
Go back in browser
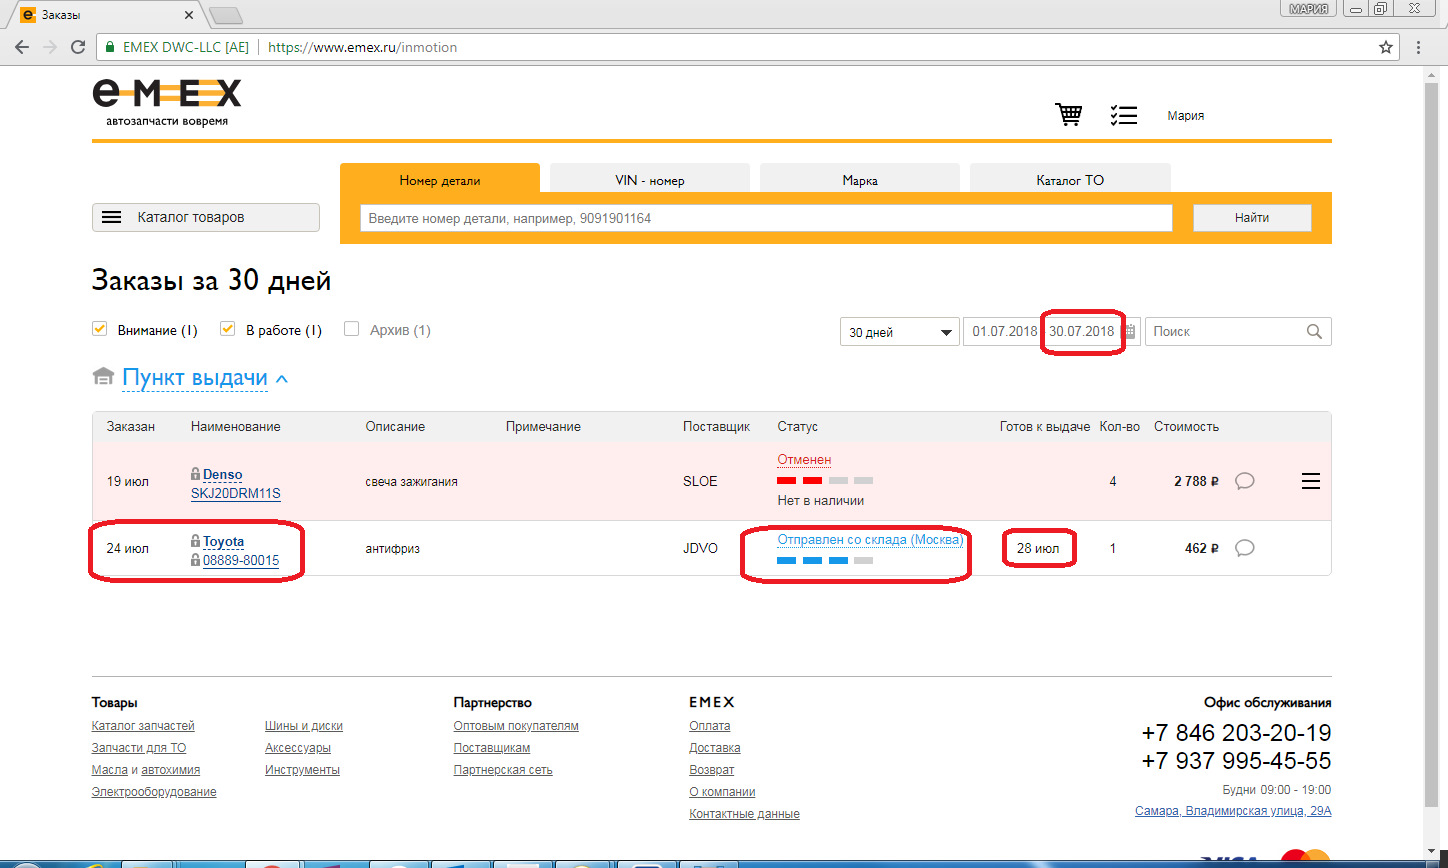pos(22,47)
